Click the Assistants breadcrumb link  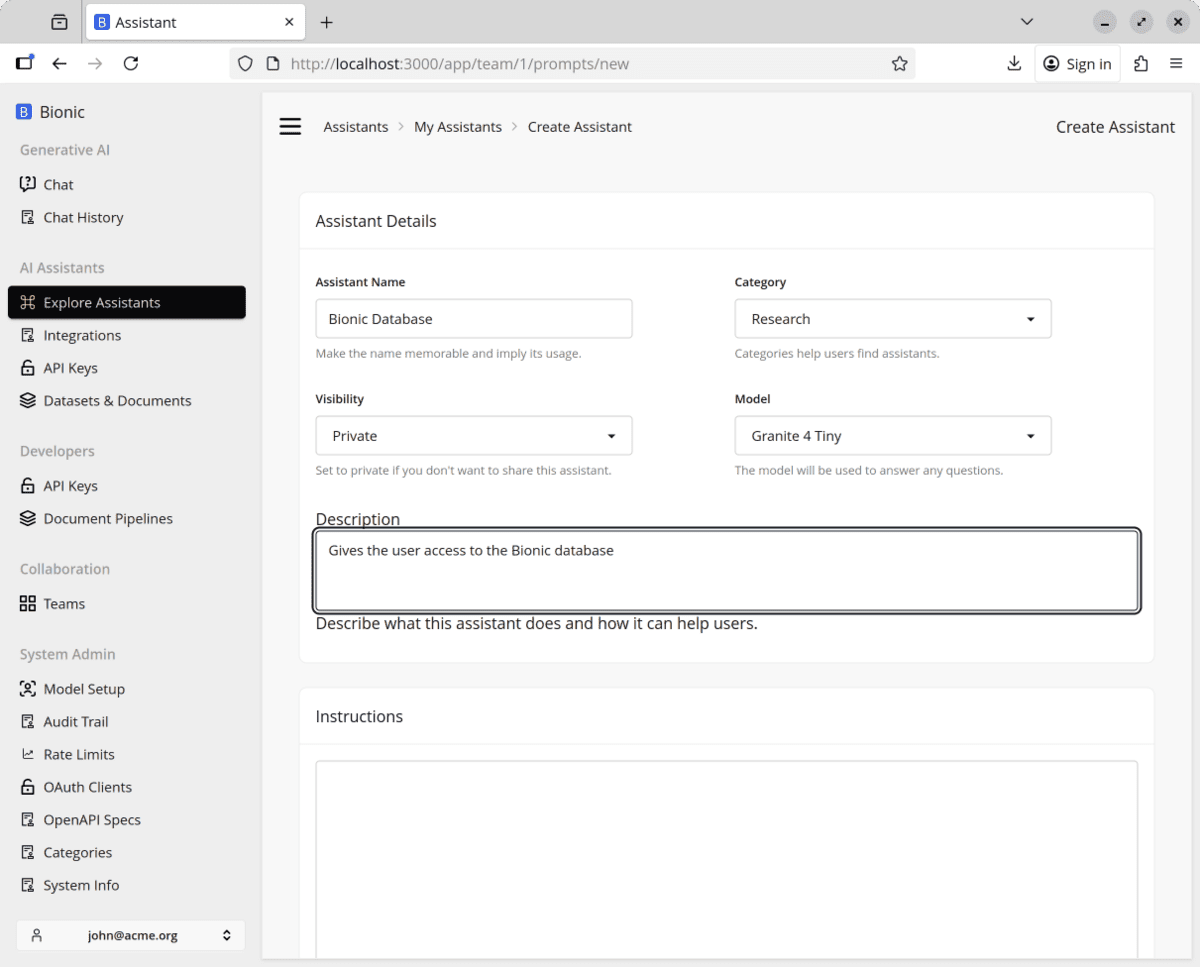point(355,127)
